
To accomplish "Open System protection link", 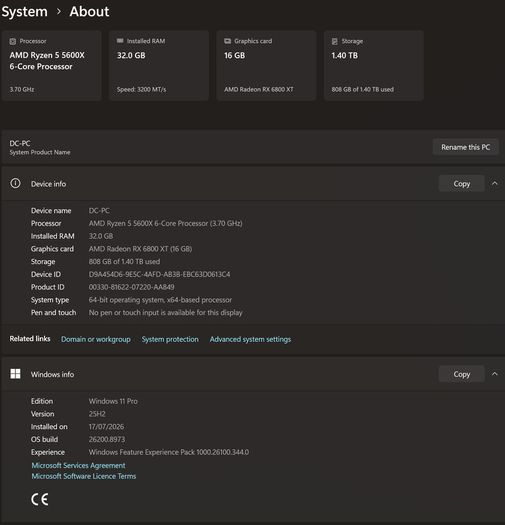I will pyautogui.click(x=170, y=339).
